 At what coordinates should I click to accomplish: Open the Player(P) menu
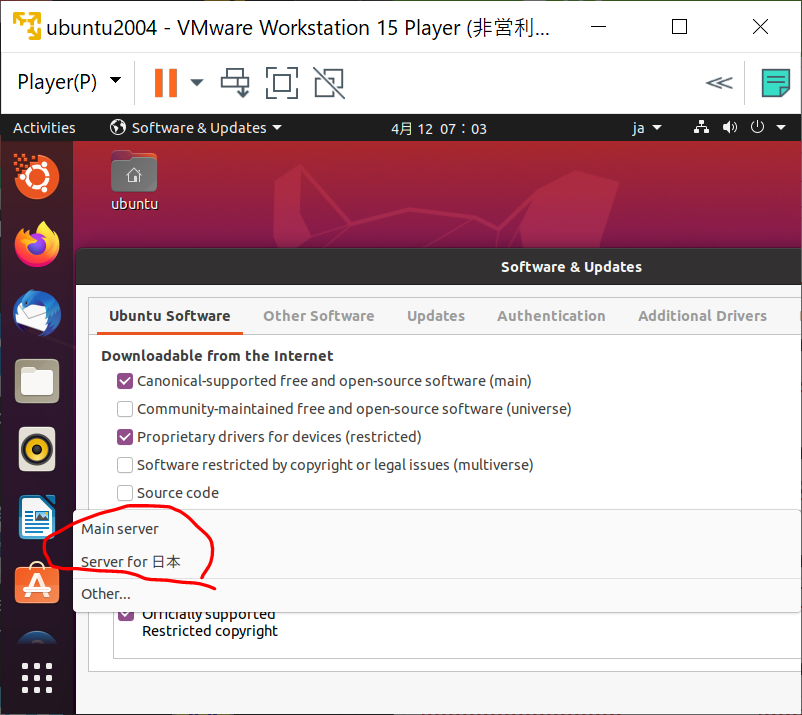(x=69, y=82)
